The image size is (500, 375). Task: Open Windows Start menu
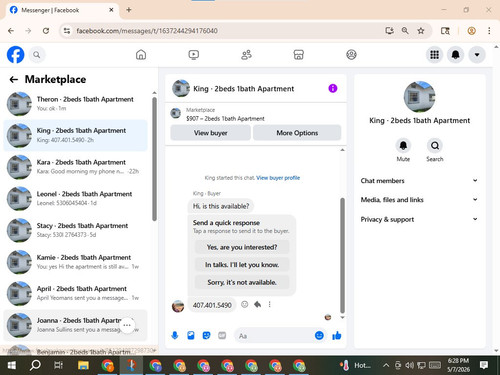pyautogui.click(x=11, y=365)
